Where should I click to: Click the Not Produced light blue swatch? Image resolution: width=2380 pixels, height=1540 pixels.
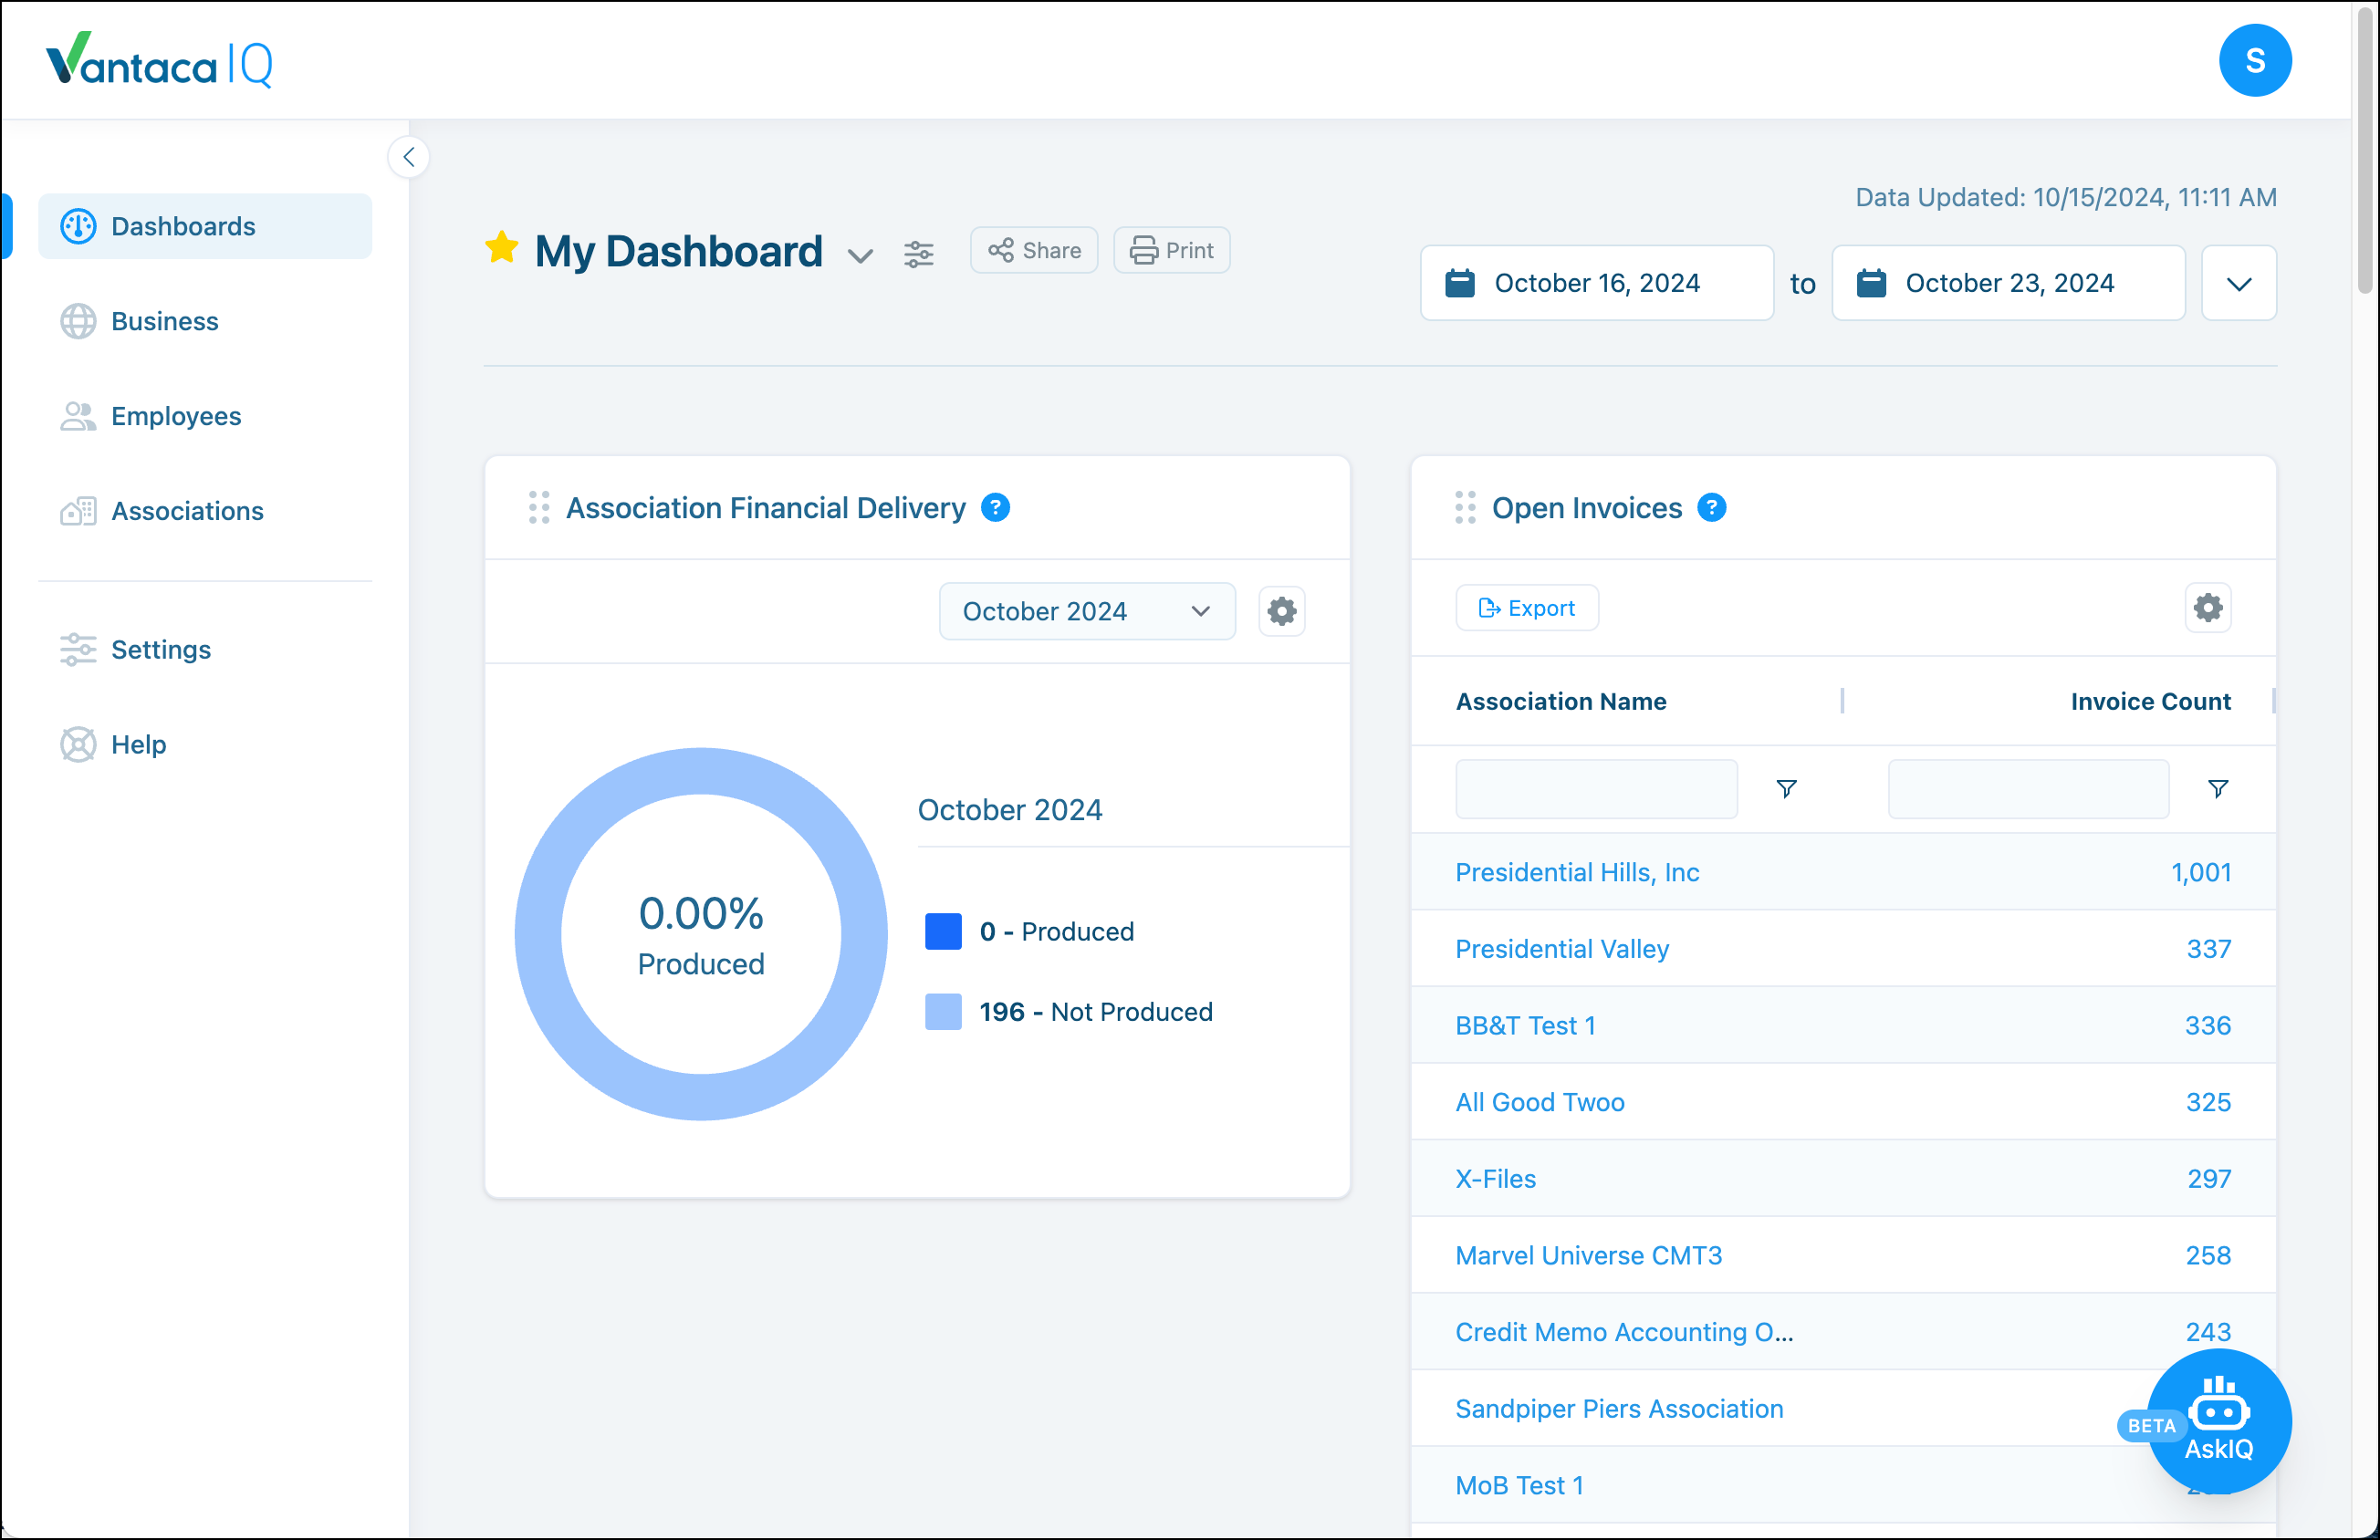coord(942,1012)
